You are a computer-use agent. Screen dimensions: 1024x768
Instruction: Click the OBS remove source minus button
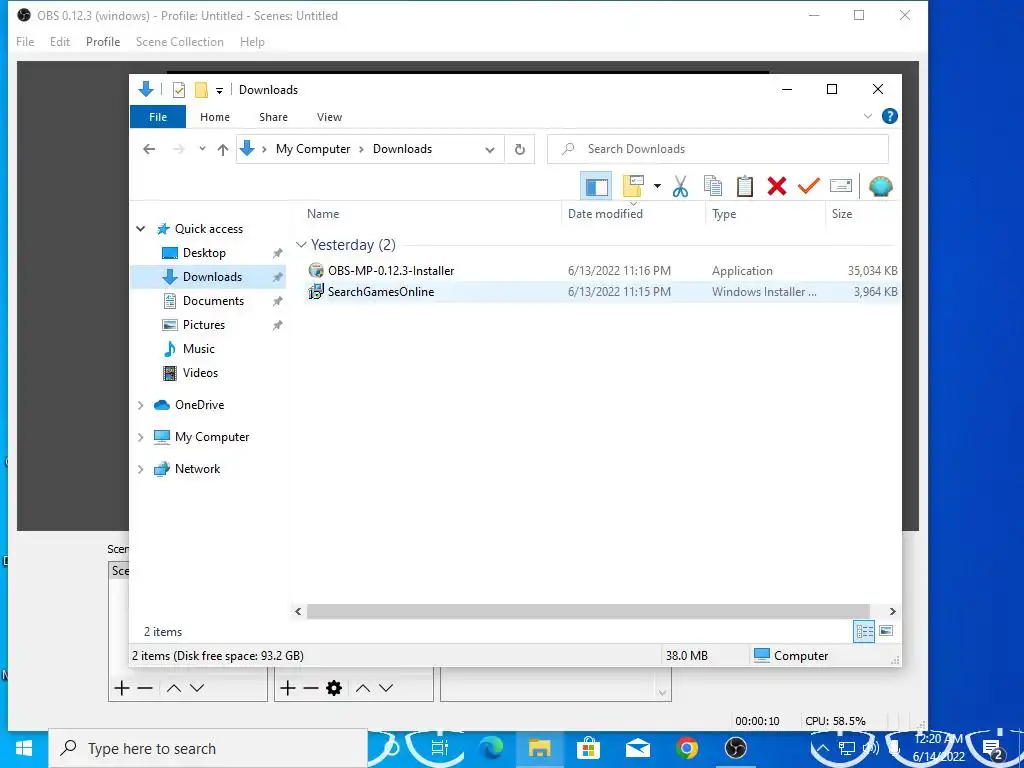(311, 688)
